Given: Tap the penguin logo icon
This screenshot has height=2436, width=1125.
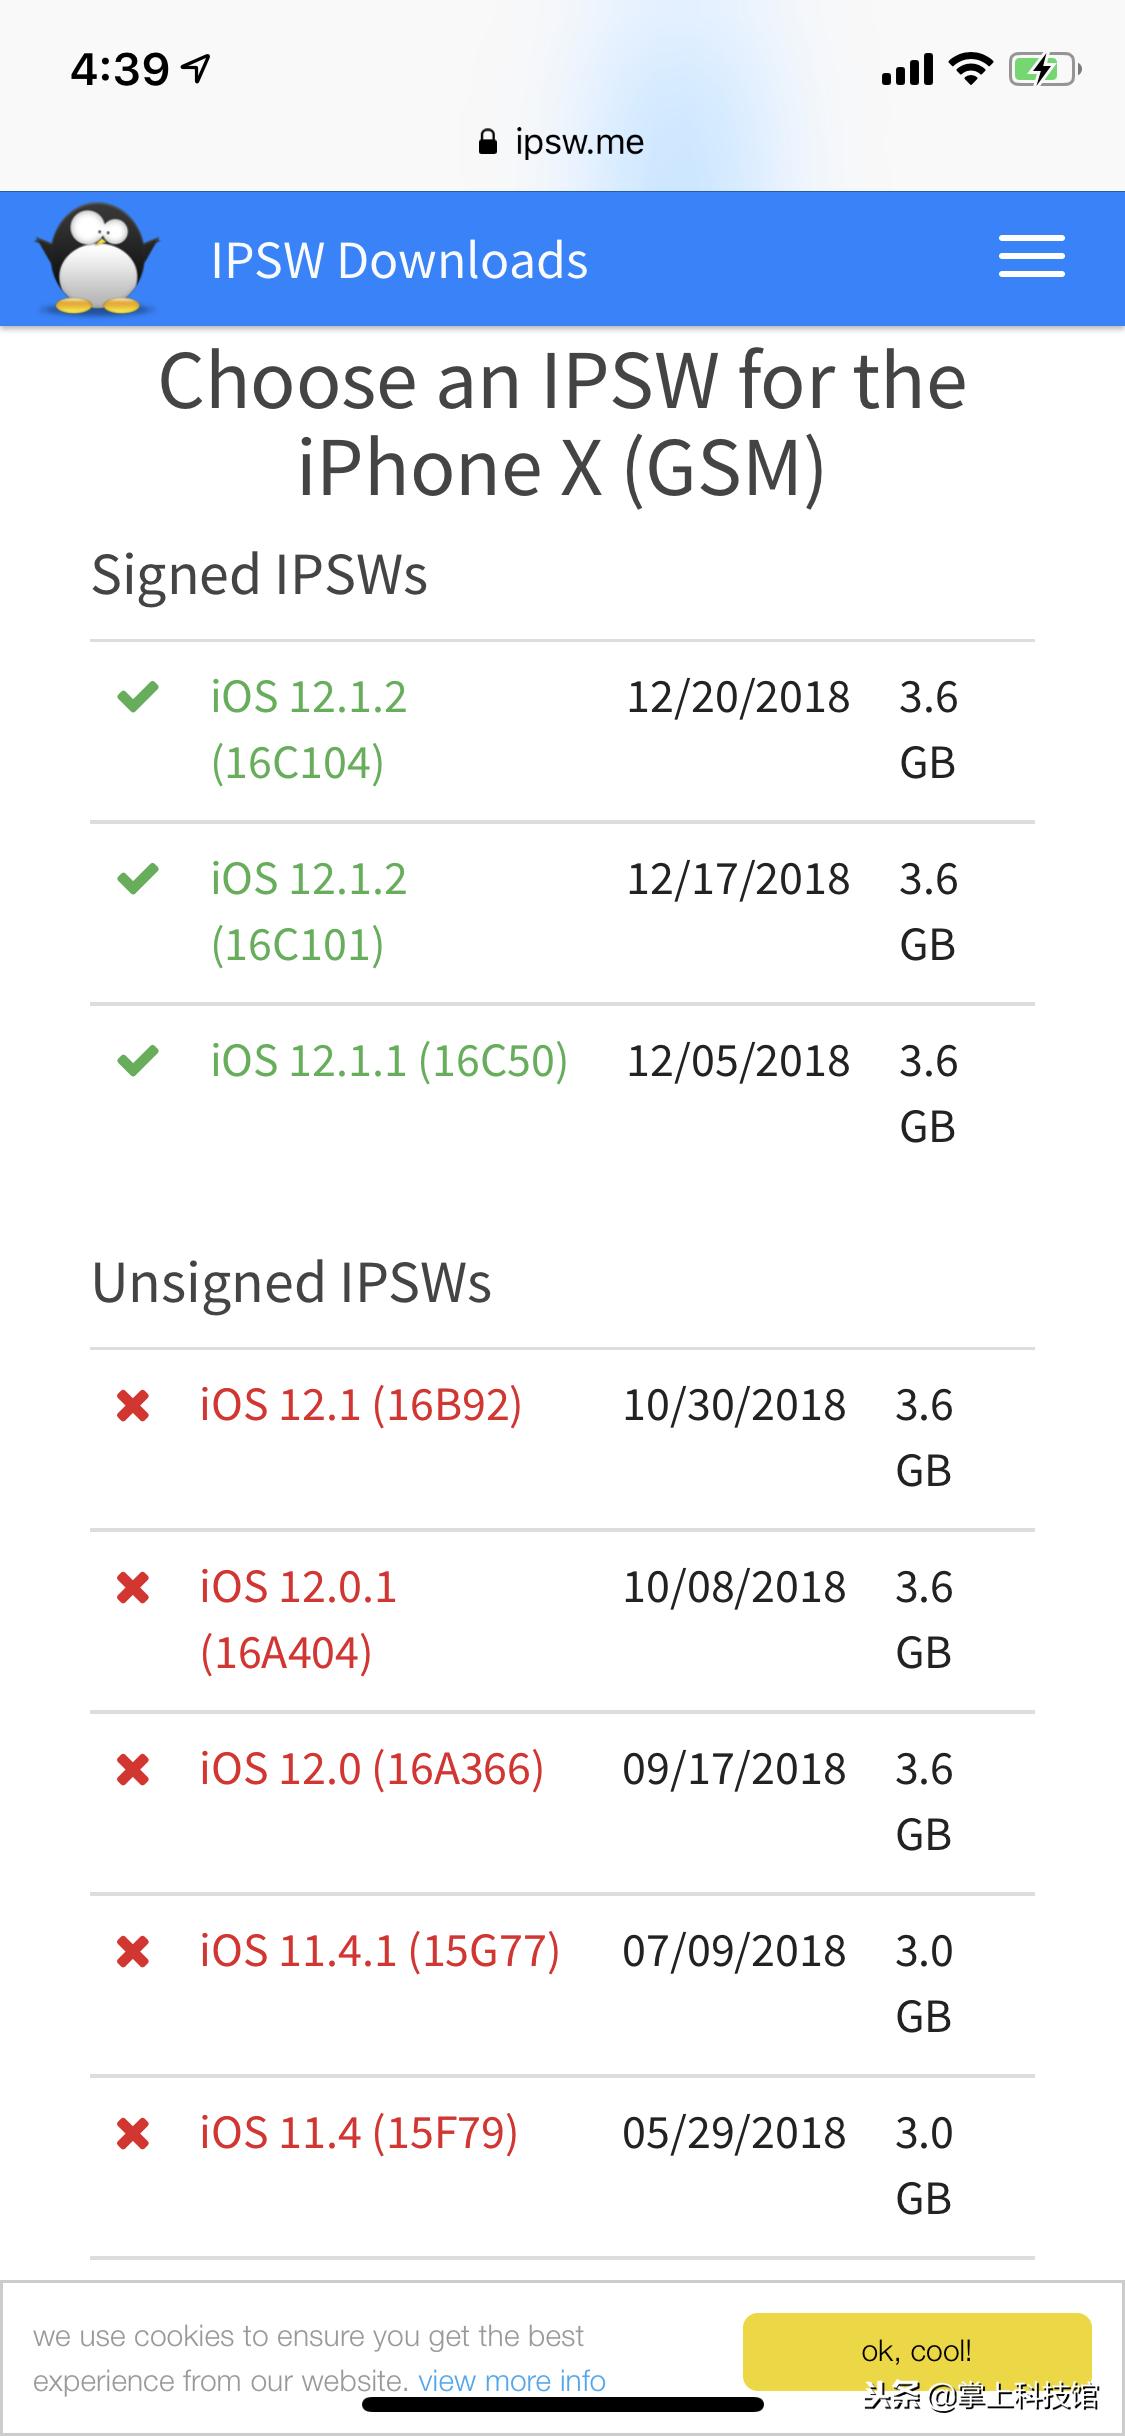Looking at the screenshot, I should (x=97, y=259).
